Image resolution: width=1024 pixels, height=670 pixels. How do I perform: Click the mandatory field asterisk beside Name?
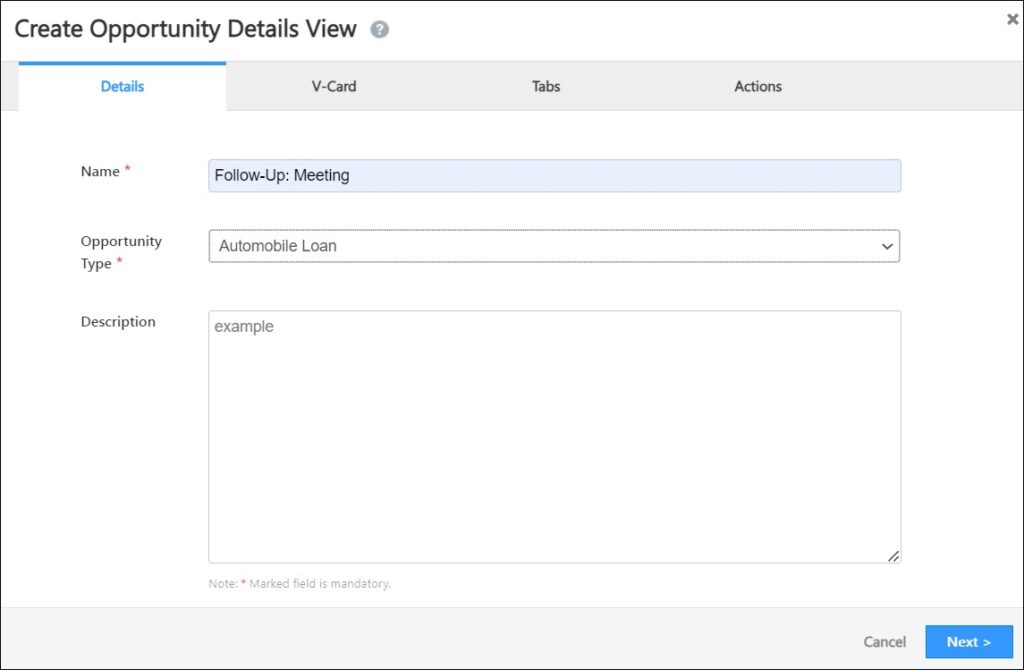(x=127, y=167)
